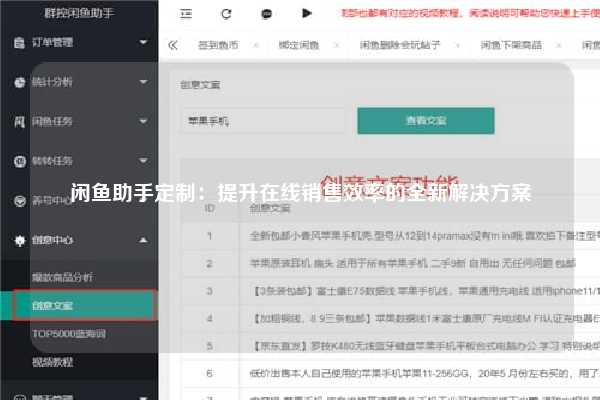The height and width of the screenshot is (400, 600).
Task: Expand the 订单管理 menu arrow
Action: (x=143, y=42)
